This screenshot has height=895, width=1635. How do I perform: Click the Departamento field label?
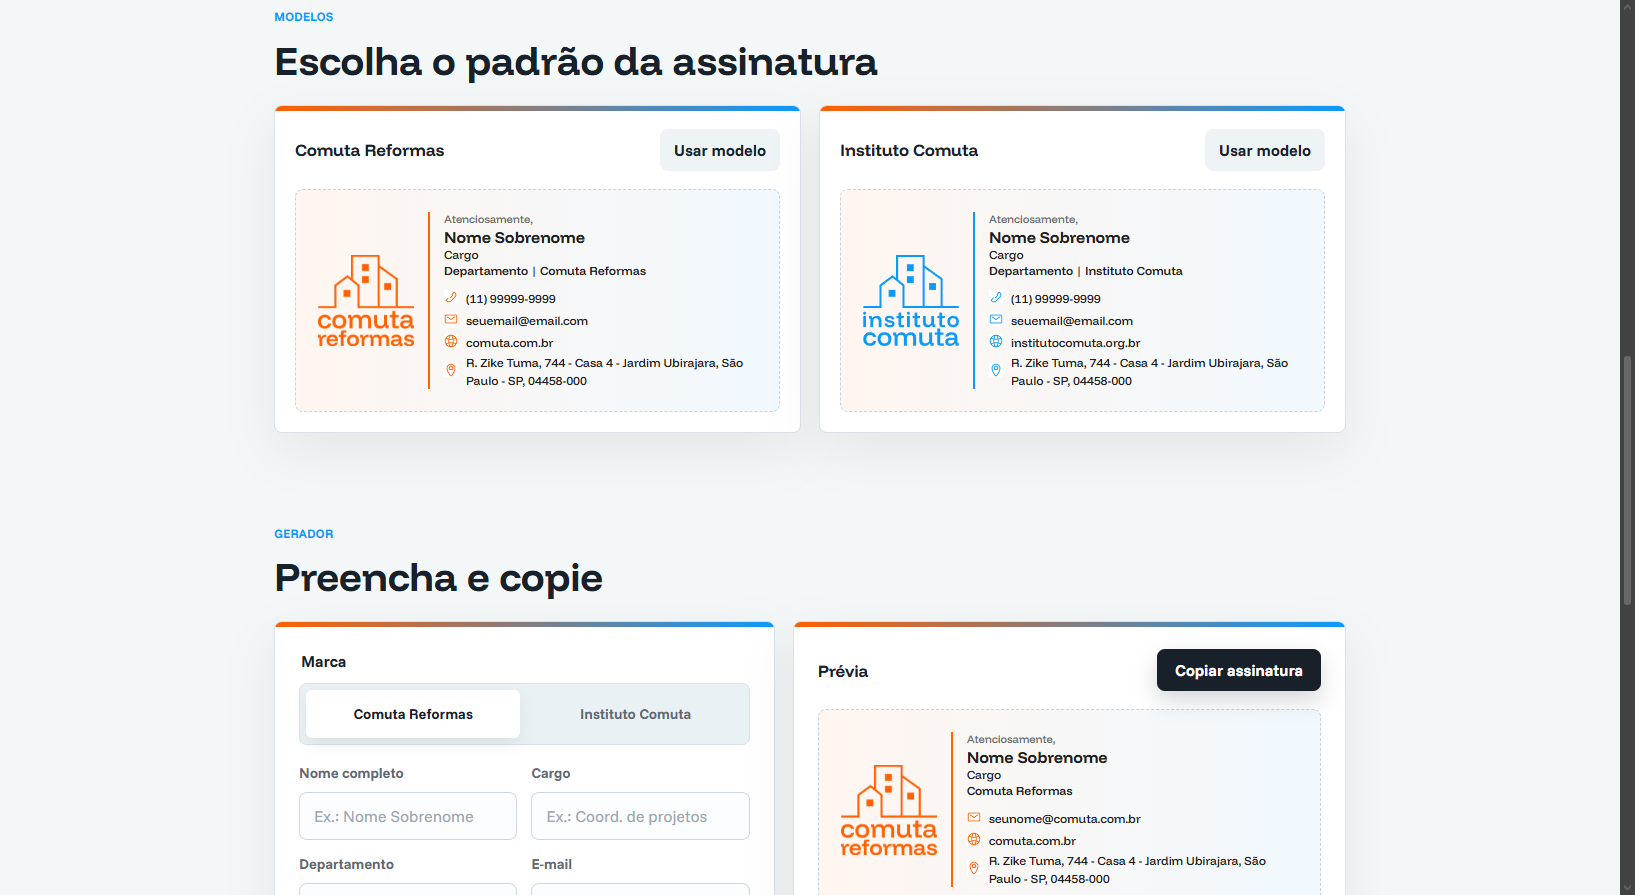(x=347, y=864)
